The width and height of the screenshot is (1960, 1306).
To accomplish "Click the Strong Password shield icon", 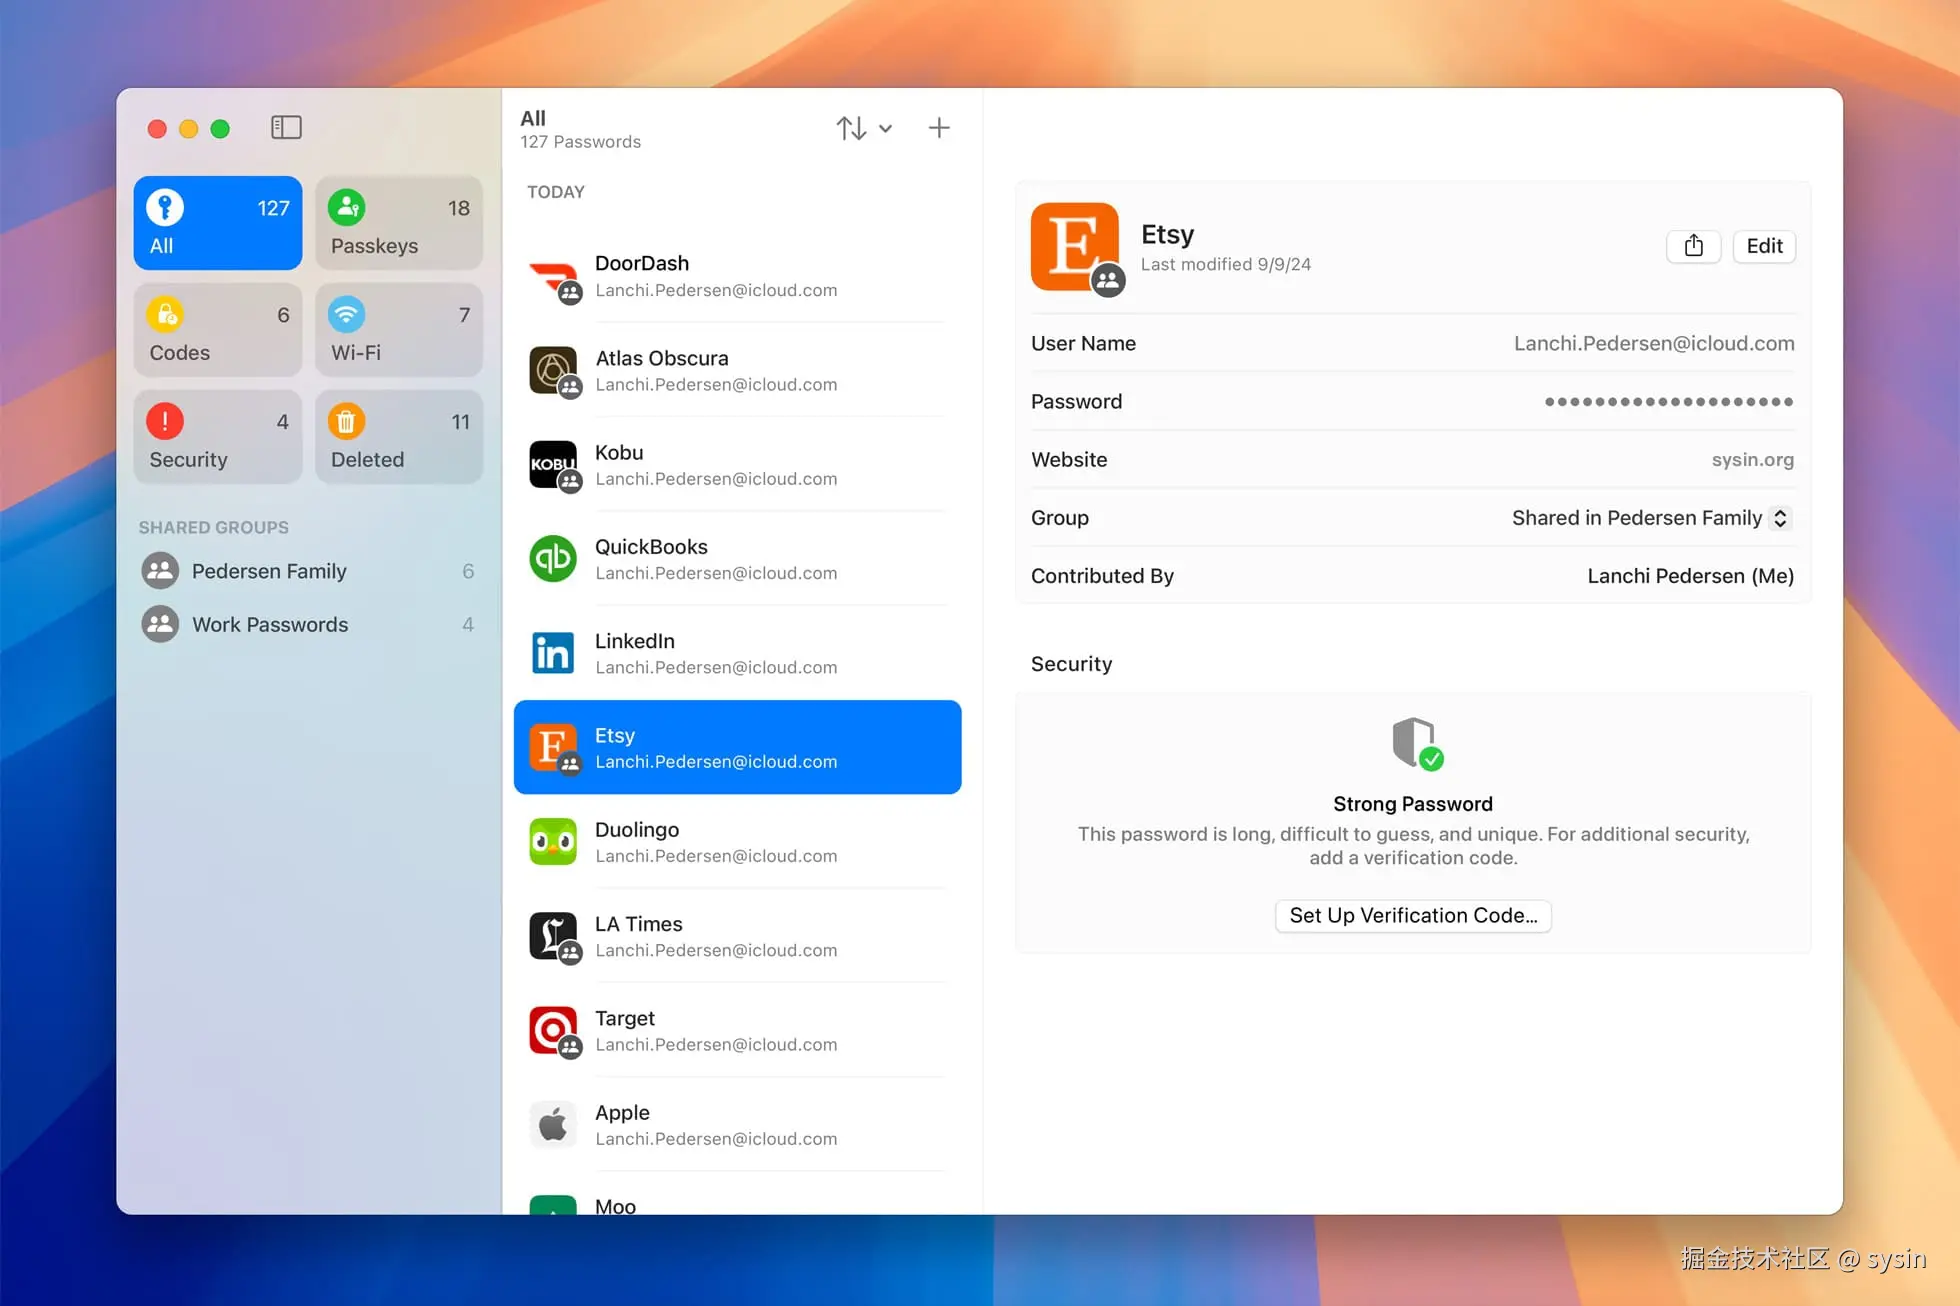I will [x=1412, y=744].
